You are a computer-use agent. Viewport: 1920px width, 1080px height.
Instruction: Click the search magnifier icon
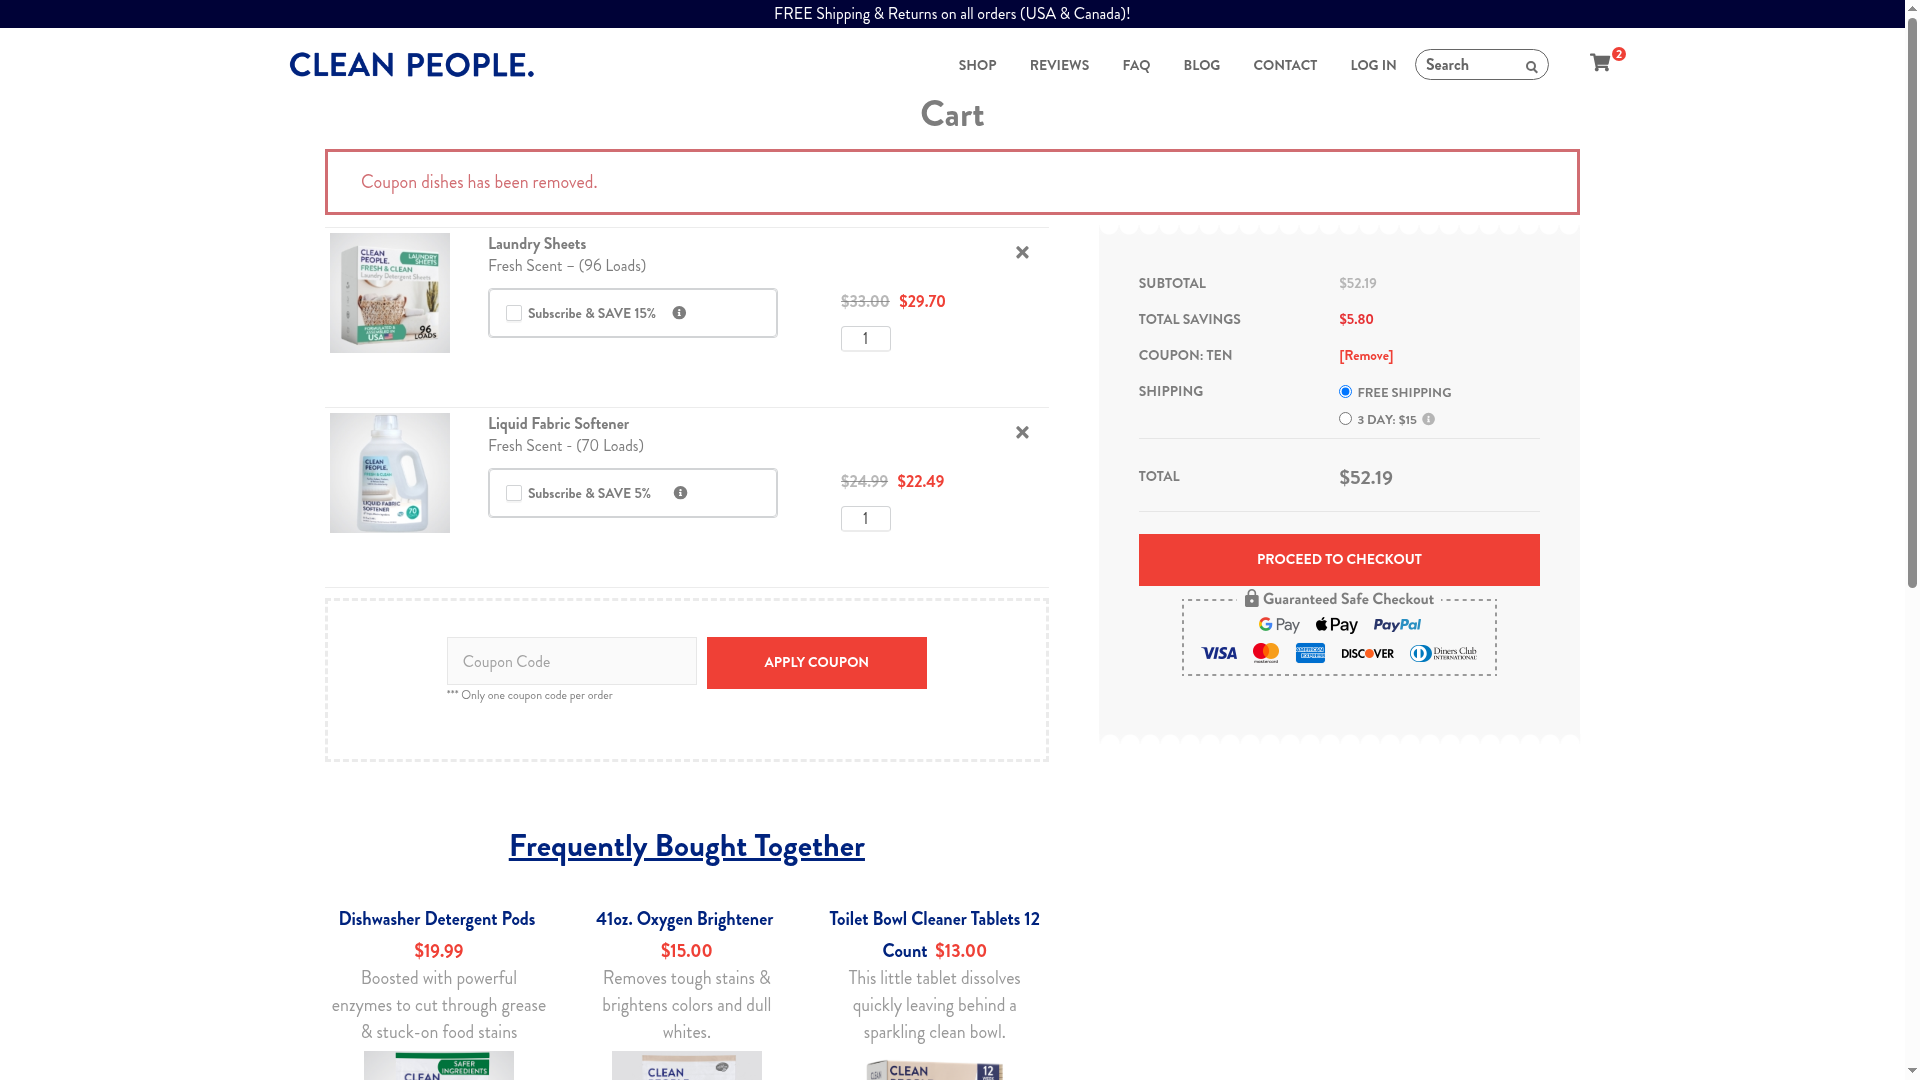pos(1531,67)
